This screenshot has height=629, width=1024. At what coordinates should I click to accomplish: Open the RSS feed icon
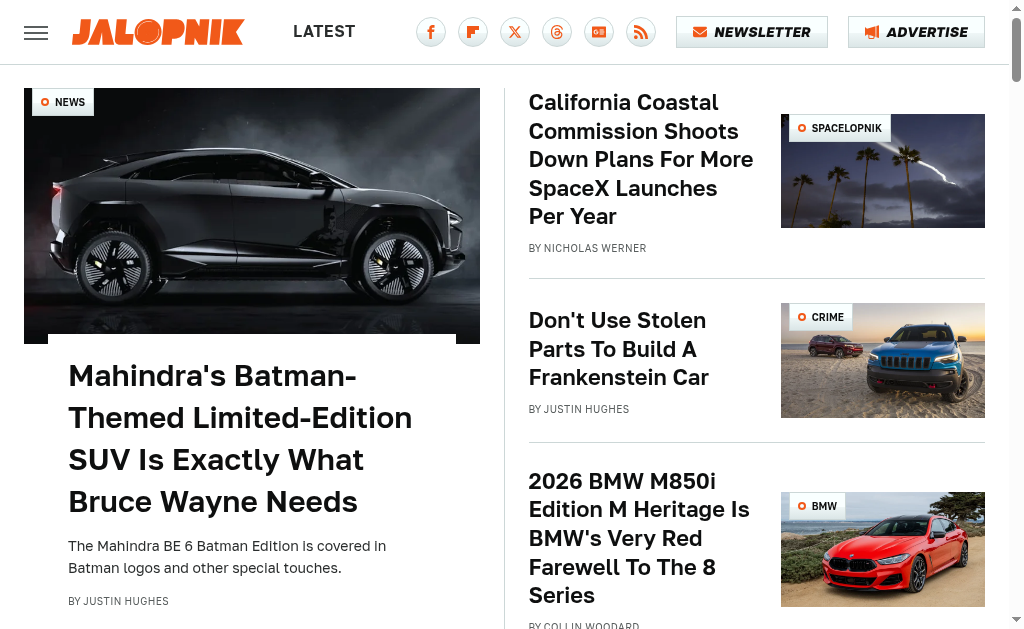point(641,32)
